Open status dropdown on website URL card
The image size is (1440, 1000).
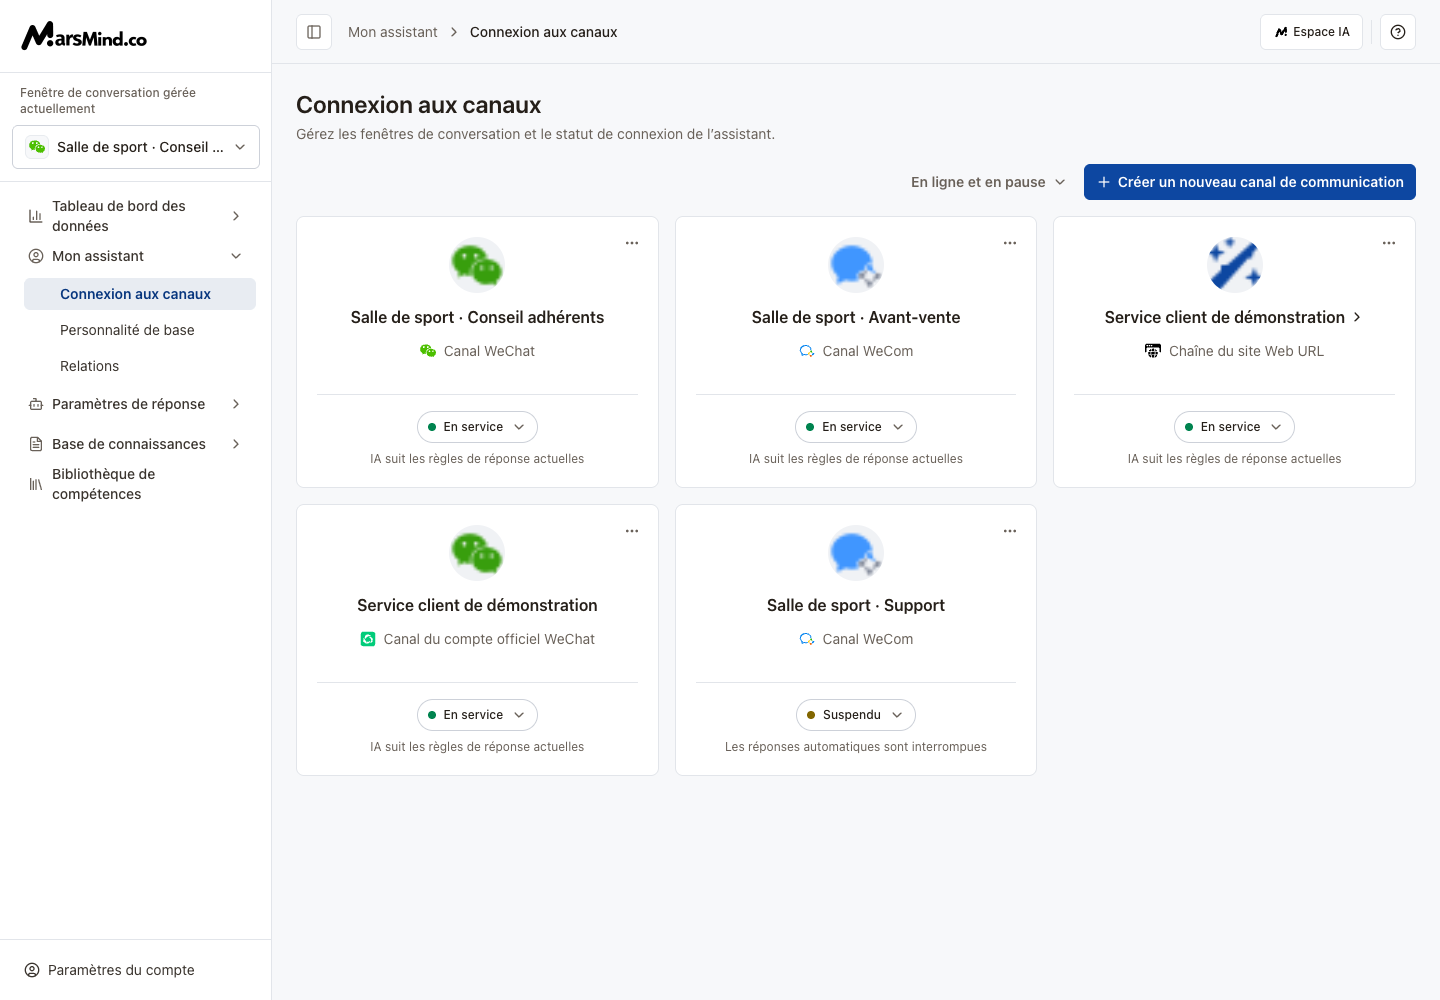(x=1234, y=427)
